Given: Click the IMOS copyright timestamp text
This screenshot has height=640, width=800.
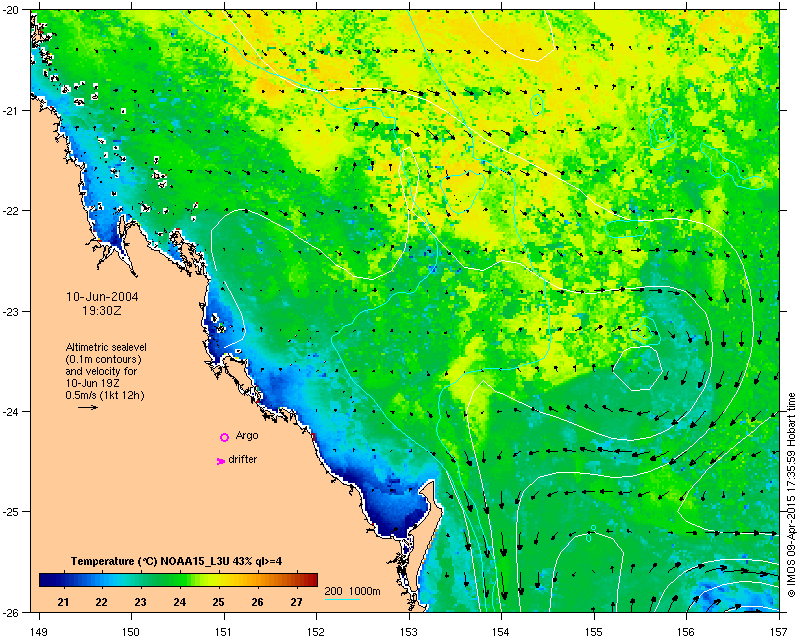Looking at the screenshot, I should 791,495.
